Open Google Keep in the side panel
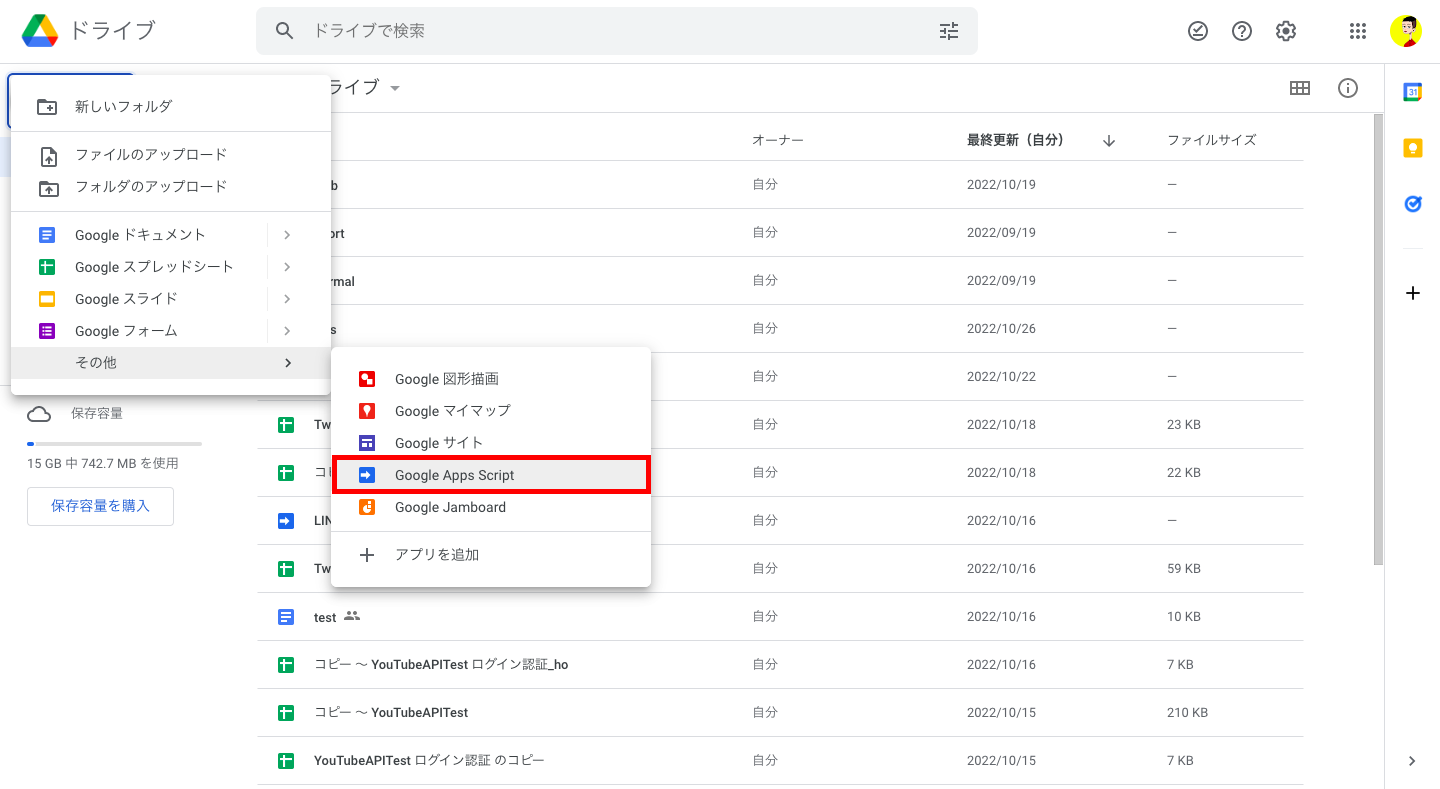This screenshot has height=789, width=1440. (x=1412, y=147)
